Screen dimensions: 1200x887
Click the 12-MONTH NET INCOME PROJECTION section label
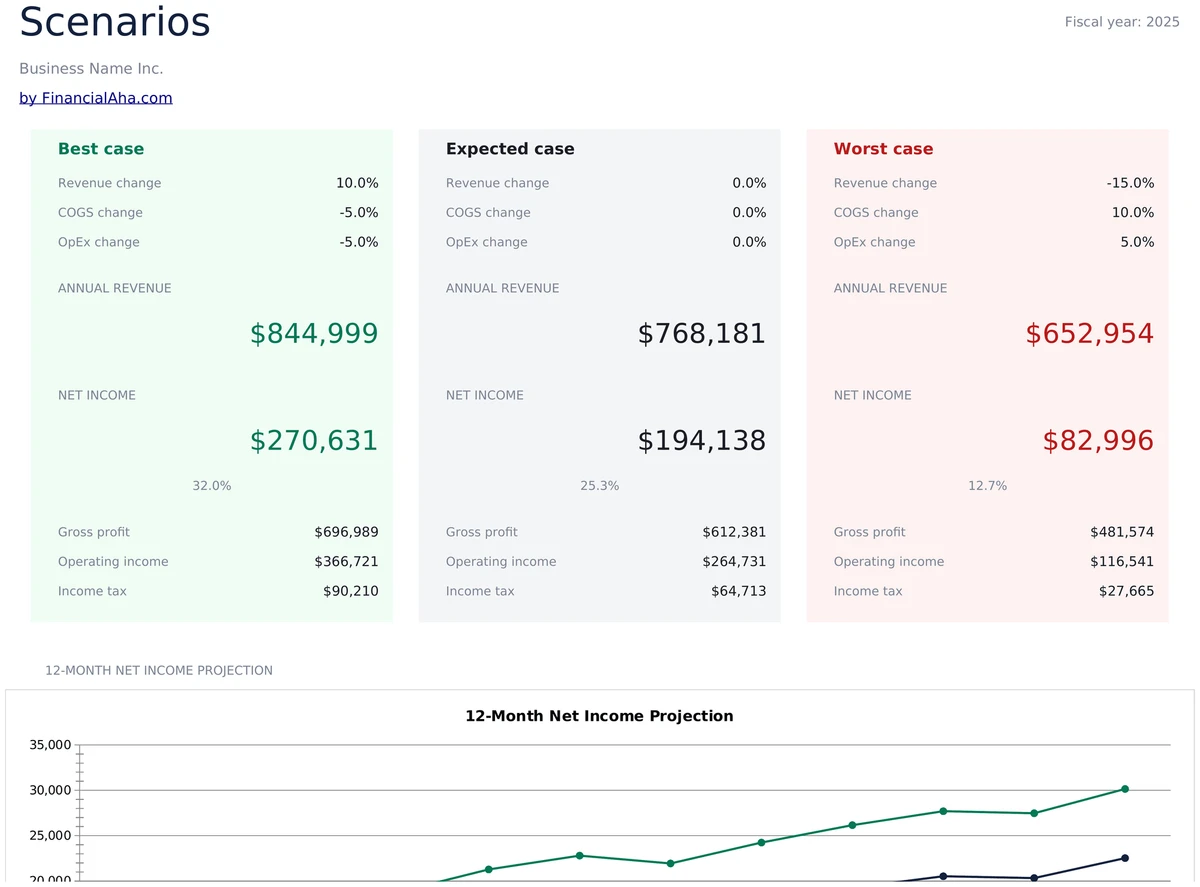(x=159, y=671)
